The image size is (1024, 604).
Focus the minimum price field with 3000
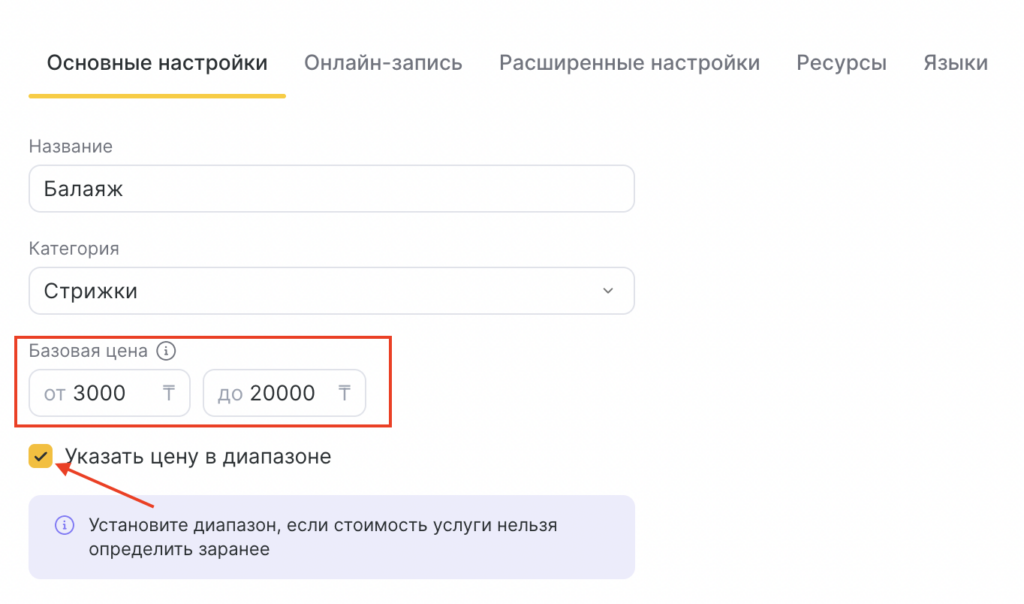pyautogui.click(x=100, y=393)
